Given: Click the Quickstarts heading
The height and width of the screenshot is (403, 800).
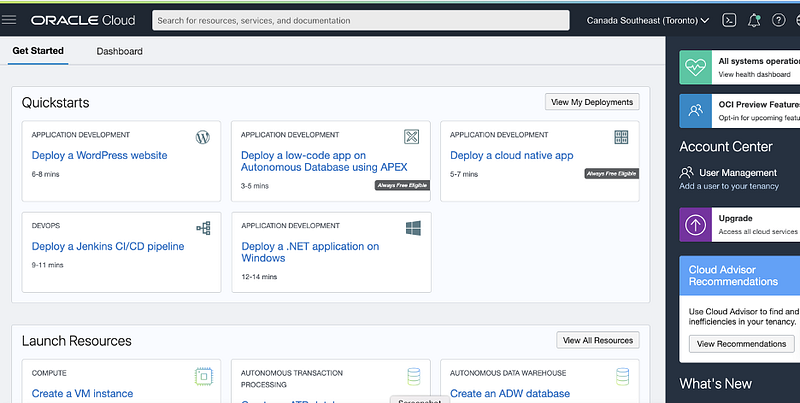Looking at the screenshot, I should click(x=56, y=103).
